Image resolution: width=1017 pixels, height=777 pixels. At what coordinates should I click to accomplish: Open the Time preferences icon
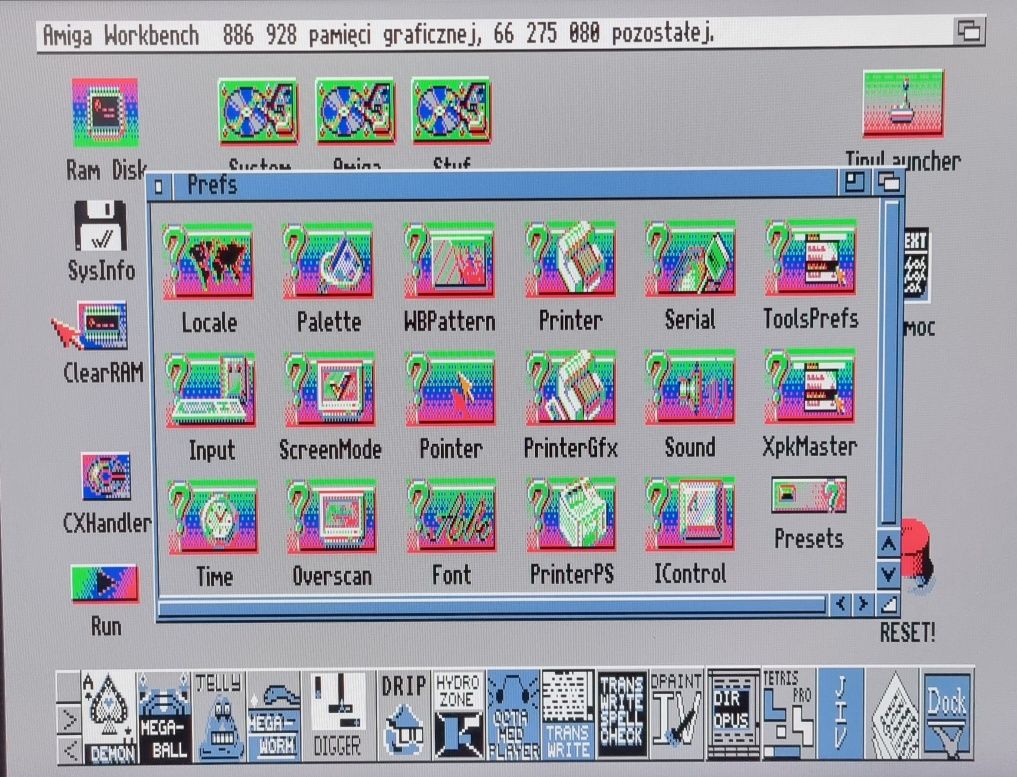(213, 518)
